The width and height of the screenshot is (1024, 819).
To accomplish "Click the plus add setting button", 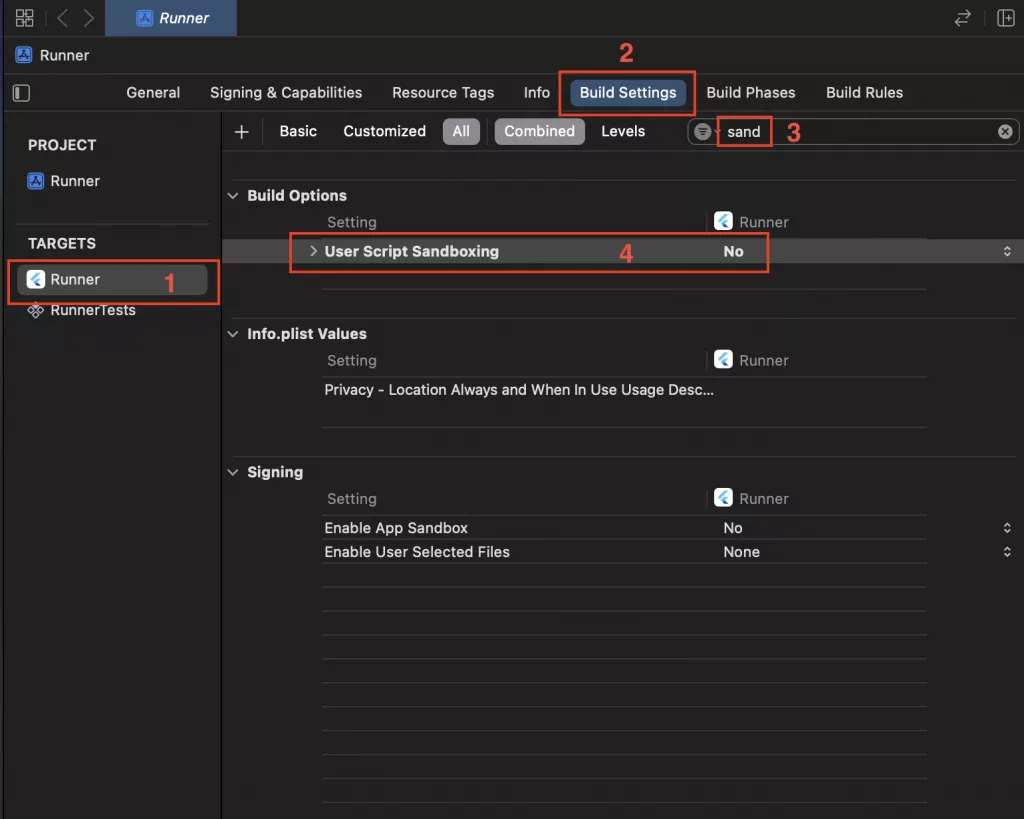I will point(242,131).
